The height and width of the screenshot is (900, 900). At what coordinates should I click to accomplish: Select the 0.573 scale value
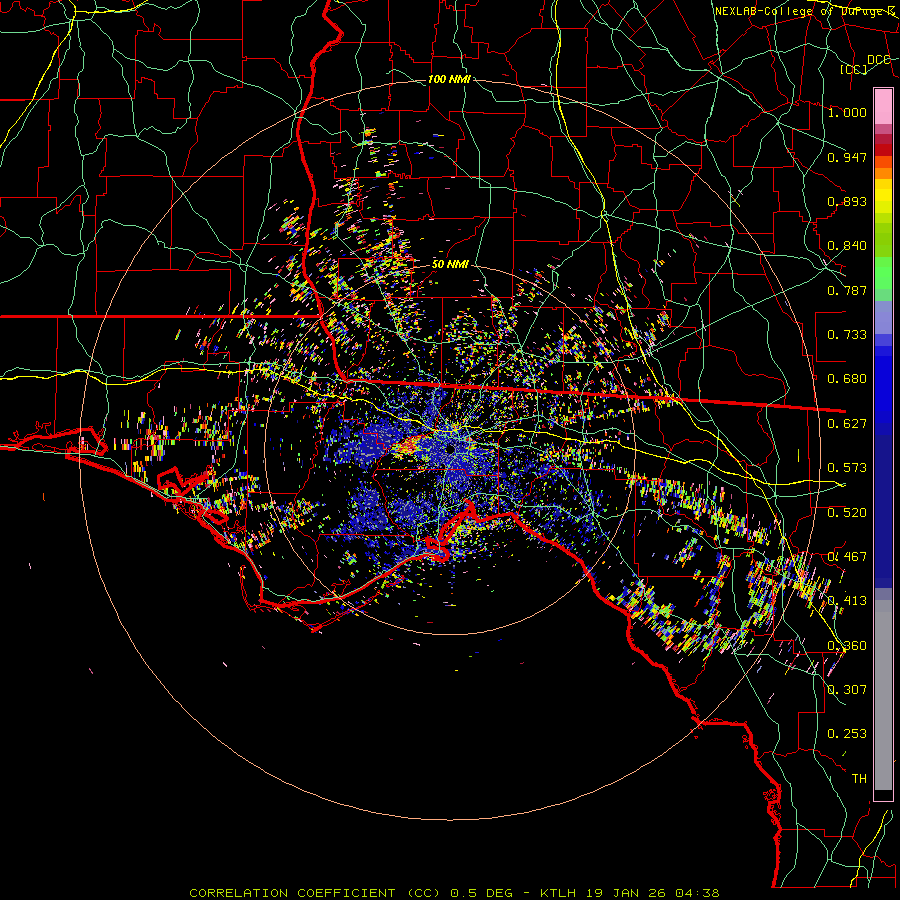click(x=847, y=468)
